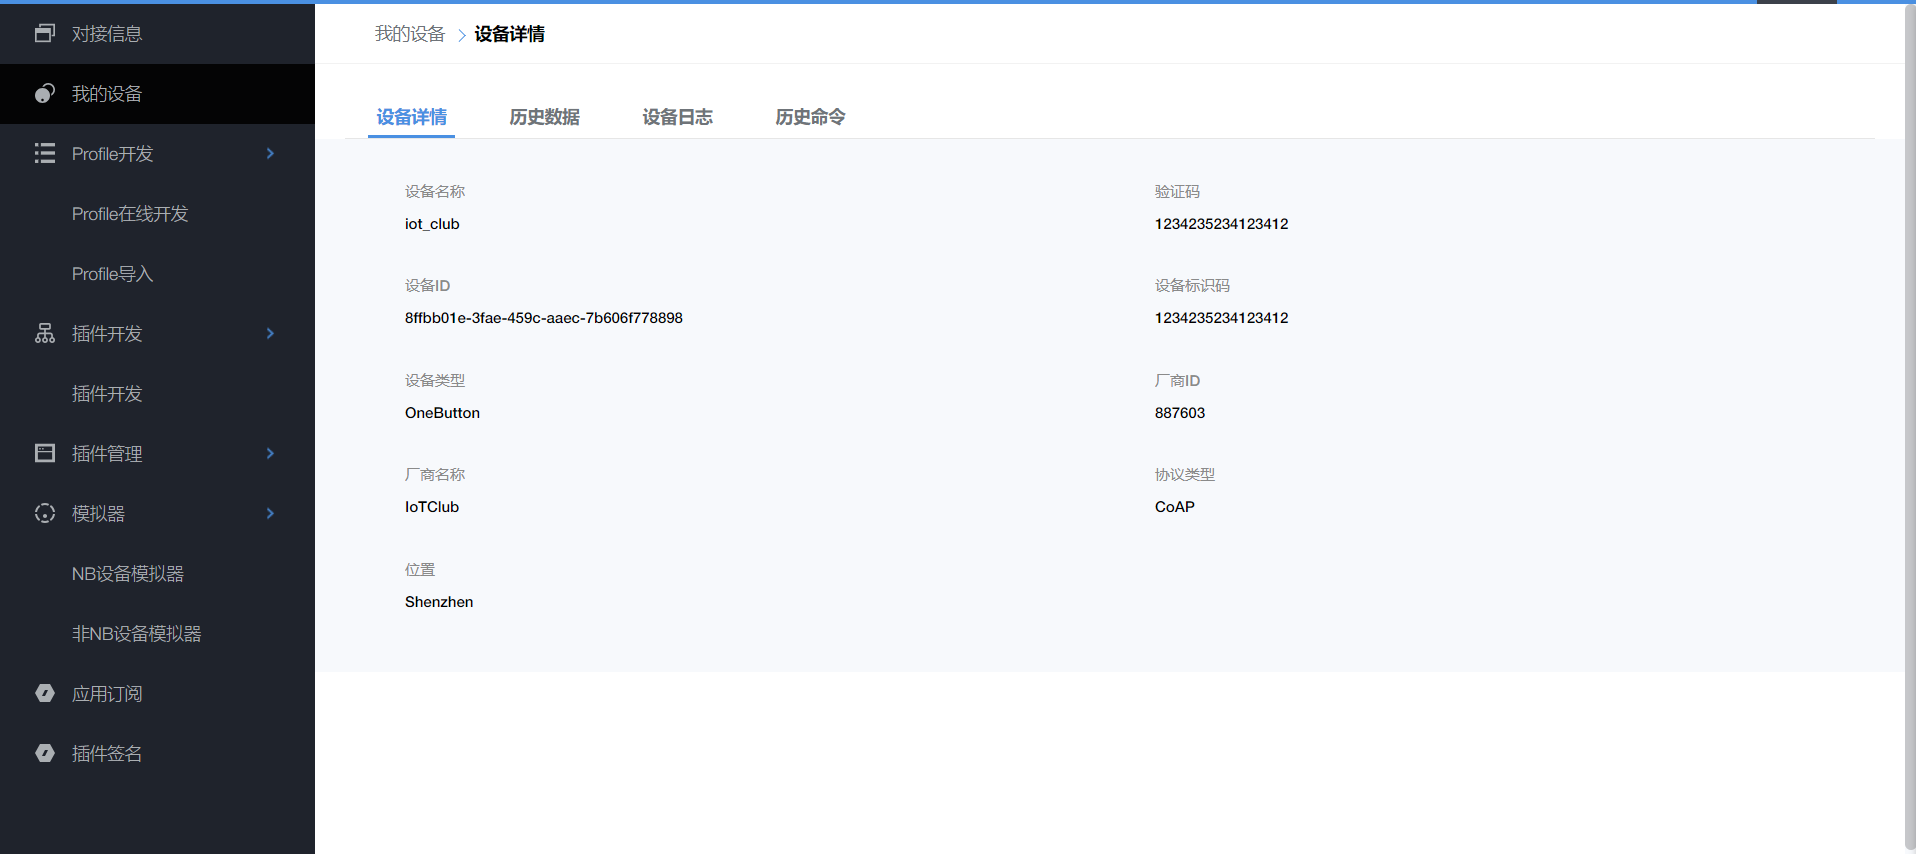
Task: Expand the 模拟器 chevron
Action: tap(270, 513)
